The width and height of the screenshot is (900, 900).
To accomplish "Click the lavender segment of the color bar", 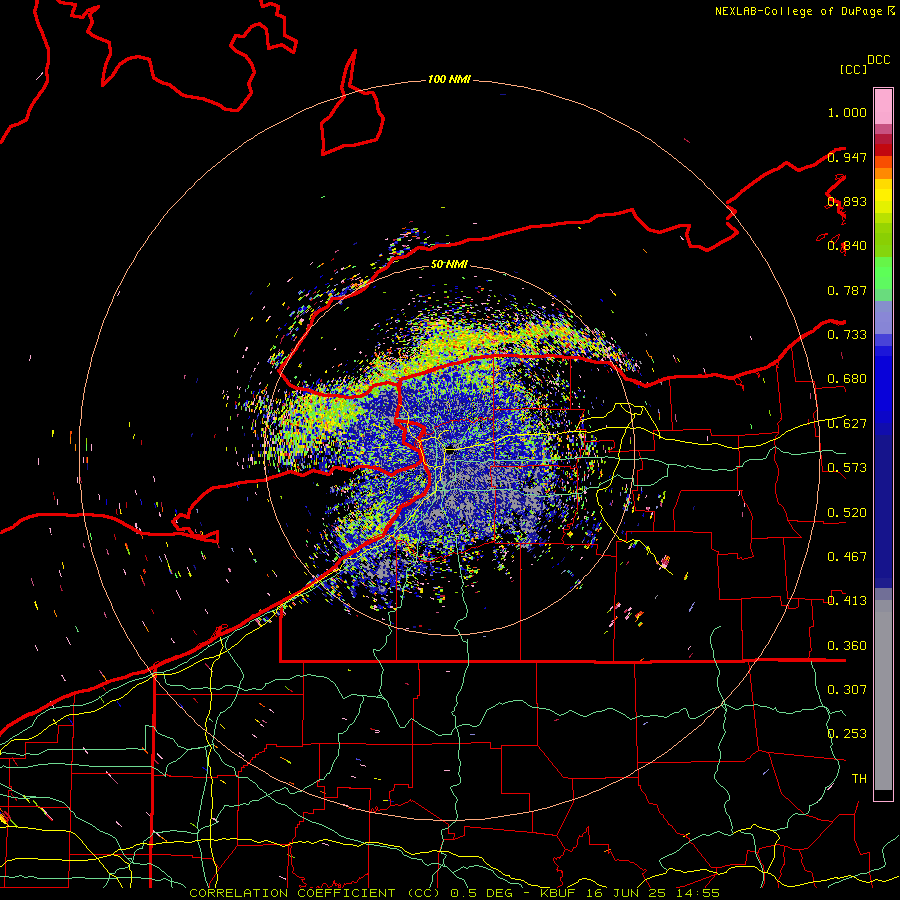I will 883,317.
